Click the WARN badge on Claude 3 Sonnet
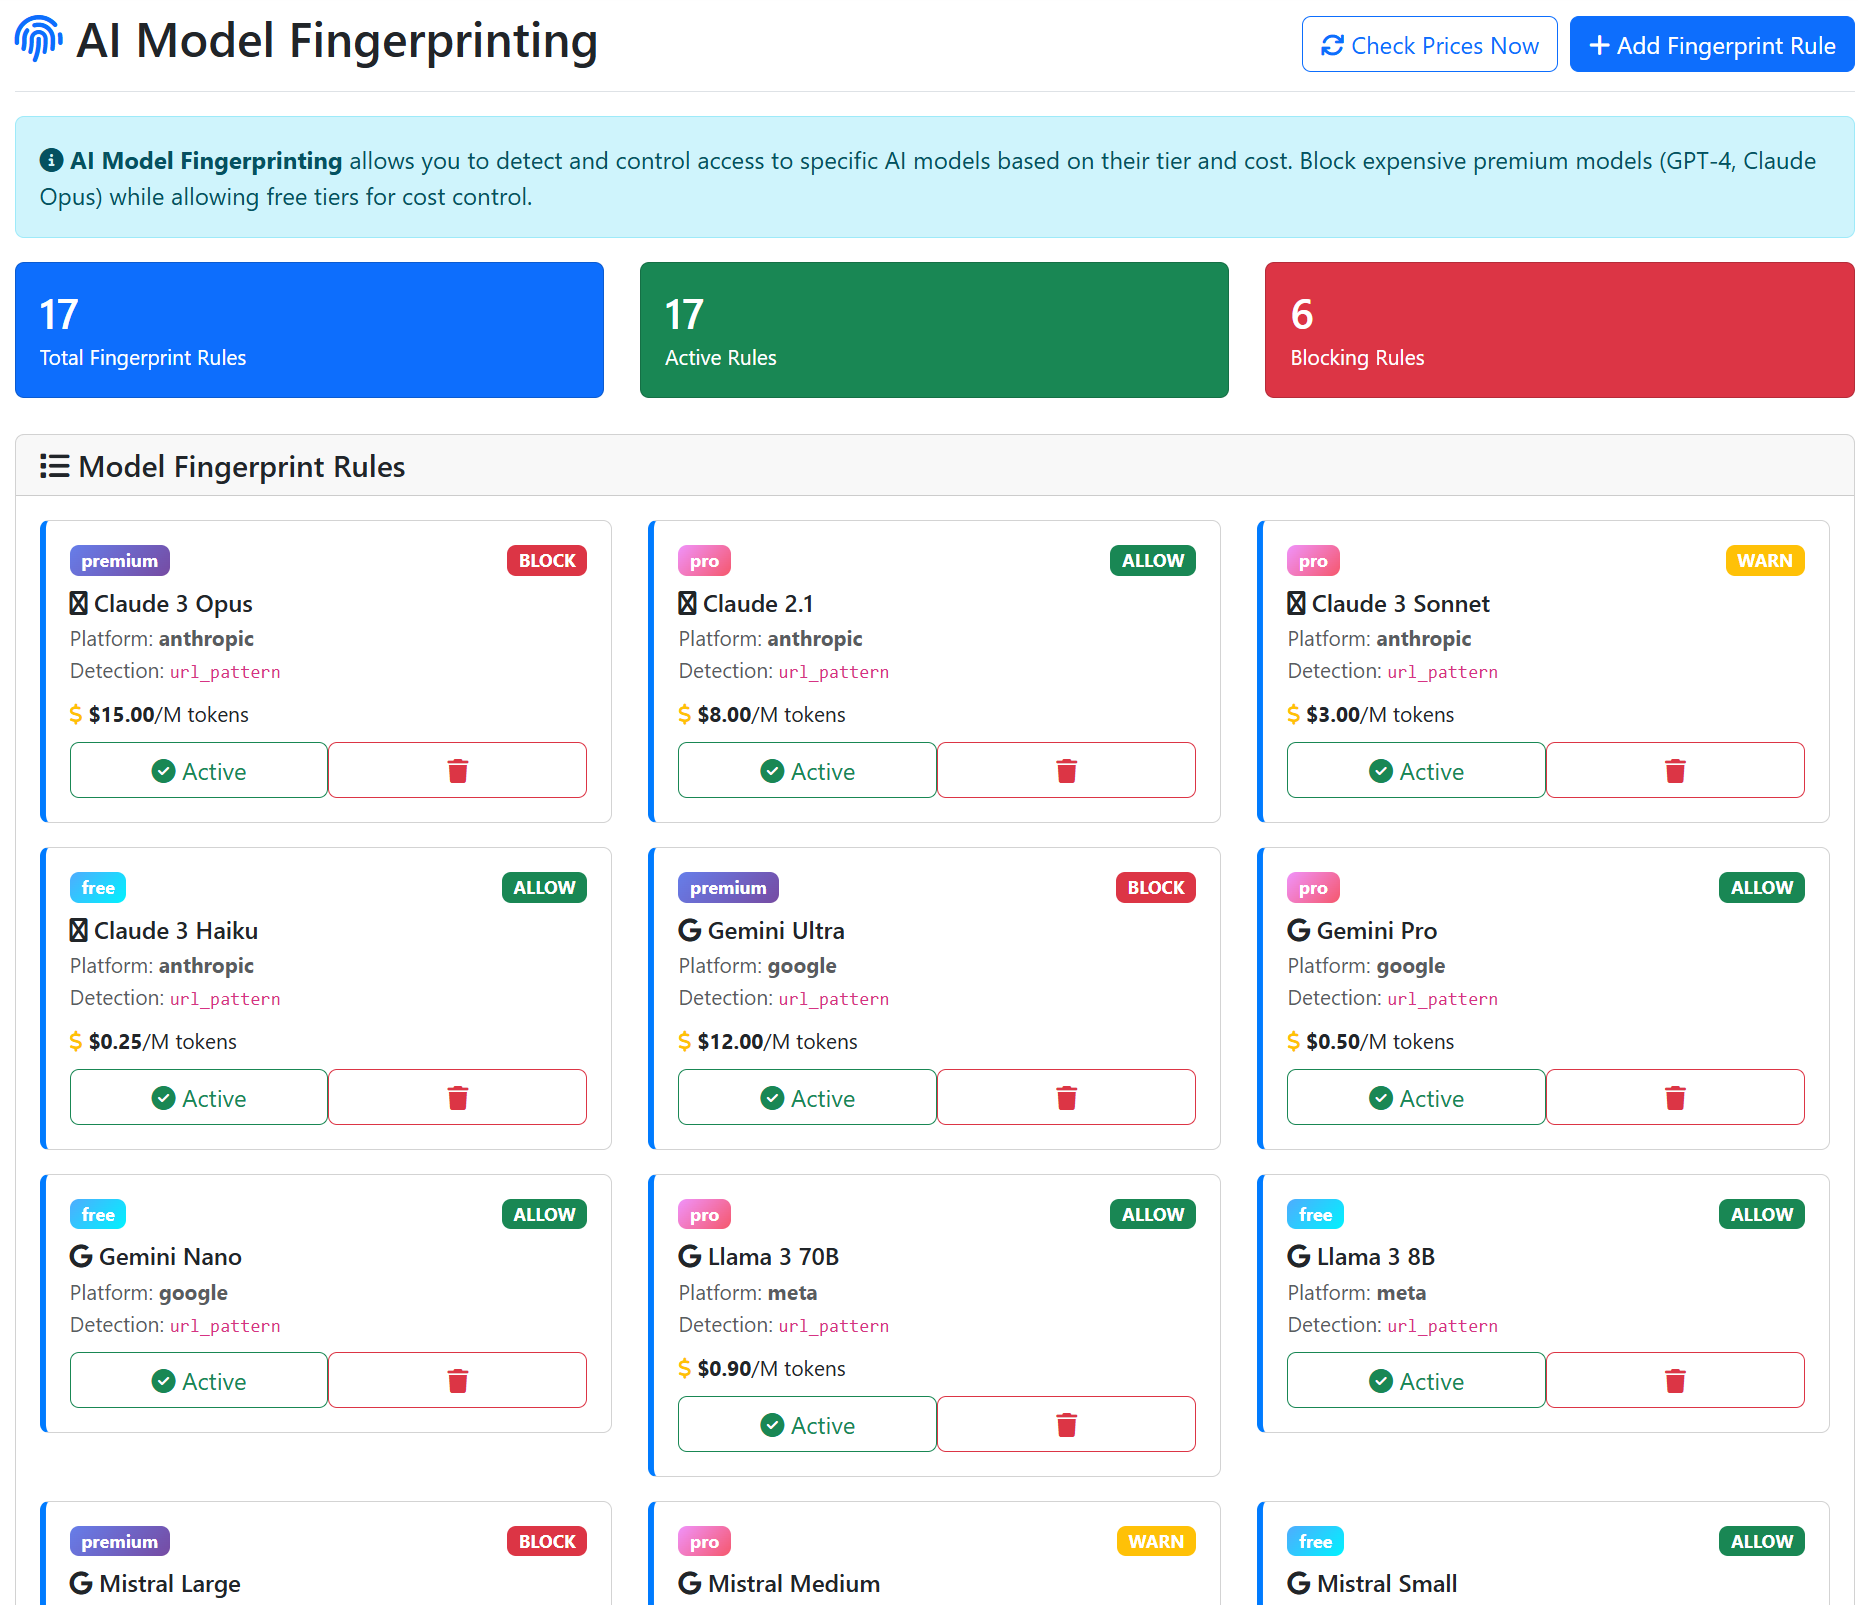 coord(1764,560)
